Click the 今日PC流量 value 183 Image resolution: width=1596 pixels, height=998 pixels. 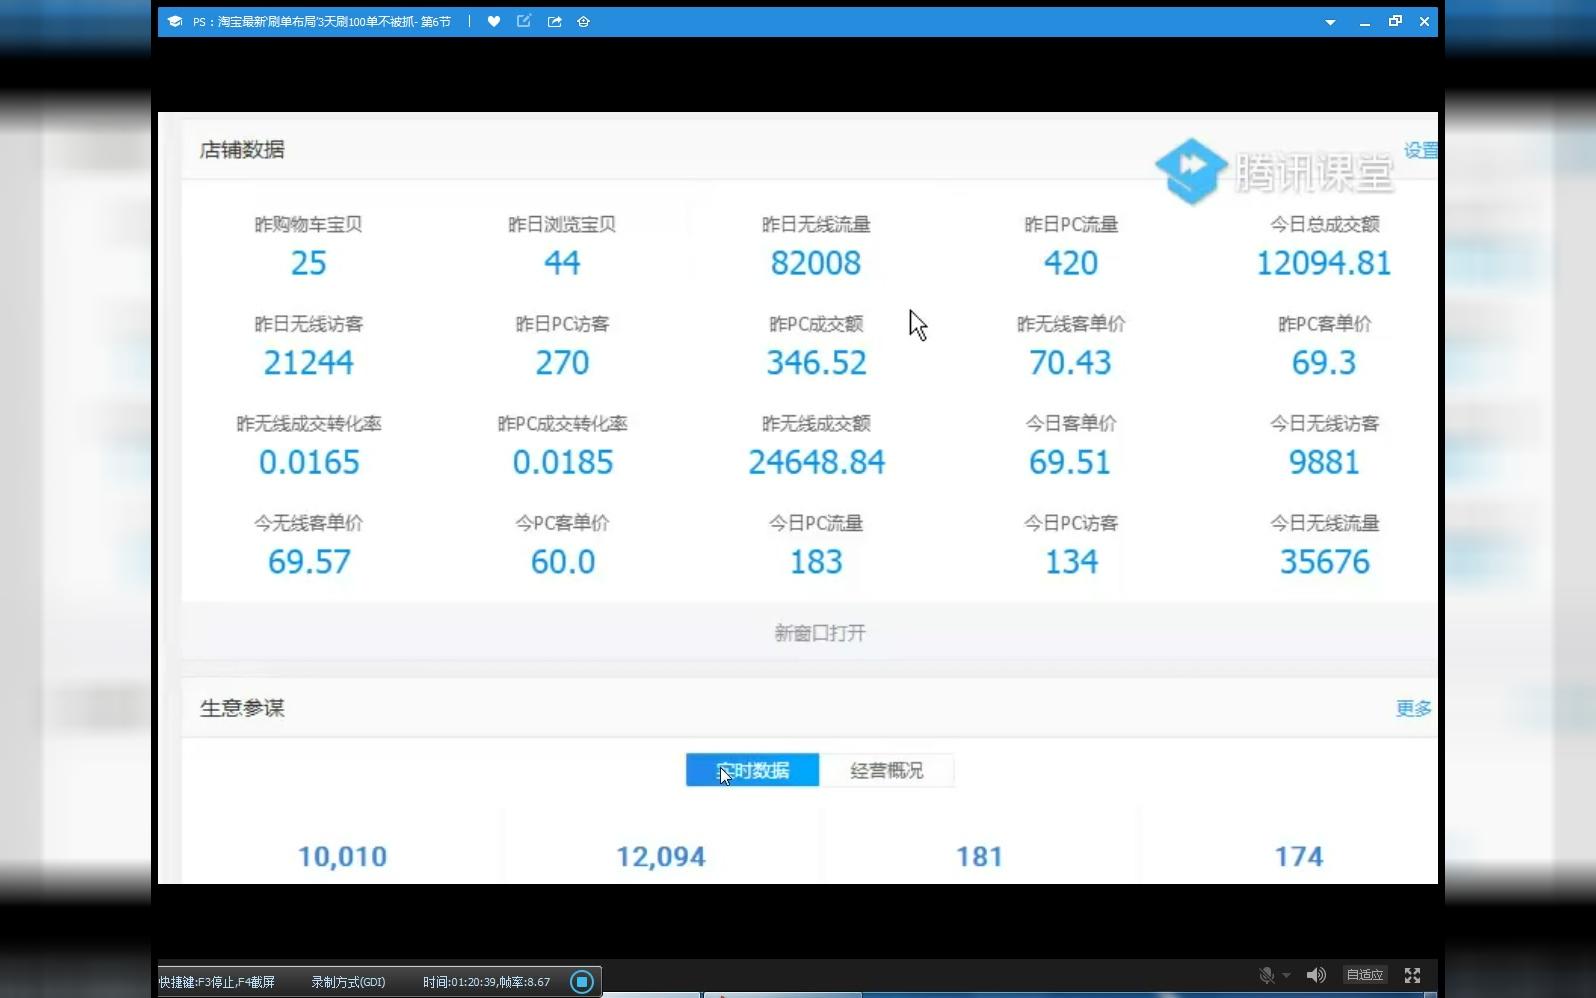(x=816, y=562)
